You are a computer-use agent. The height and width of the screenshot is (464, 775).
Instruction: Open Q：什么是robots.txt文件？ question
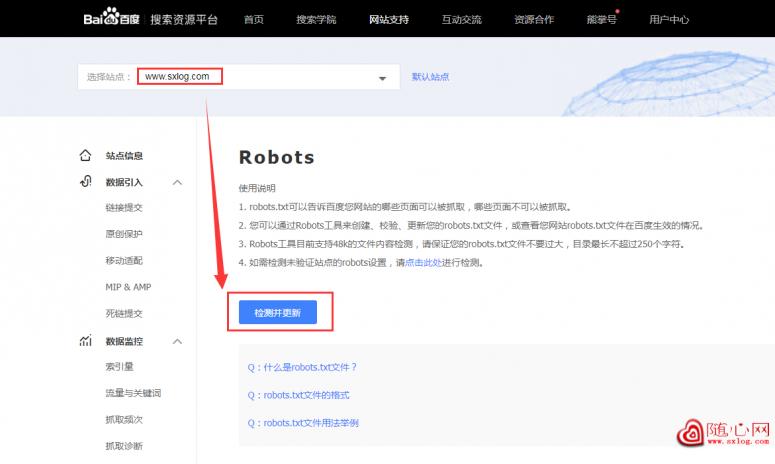click(x=302, y=367)
